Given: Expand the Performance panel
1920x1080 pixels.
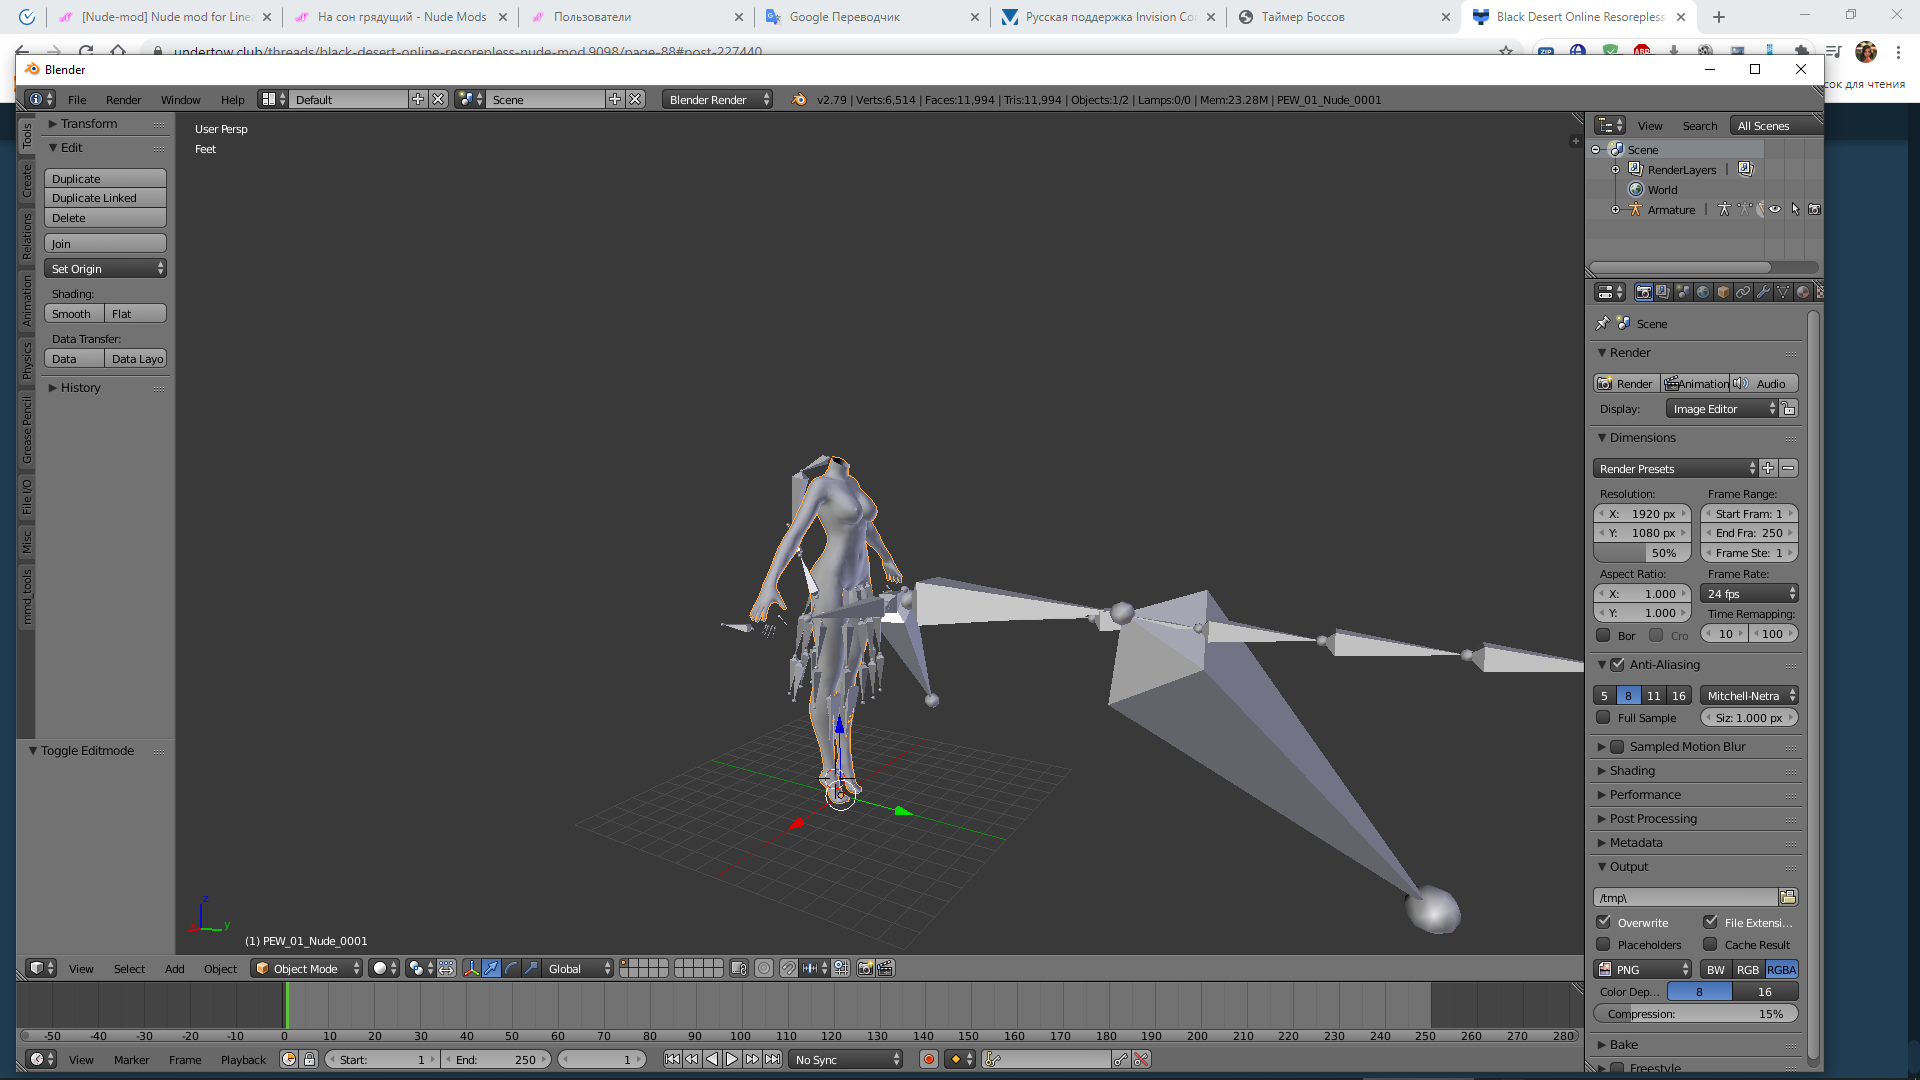Looking at the screenshot, I should 1645,794.
